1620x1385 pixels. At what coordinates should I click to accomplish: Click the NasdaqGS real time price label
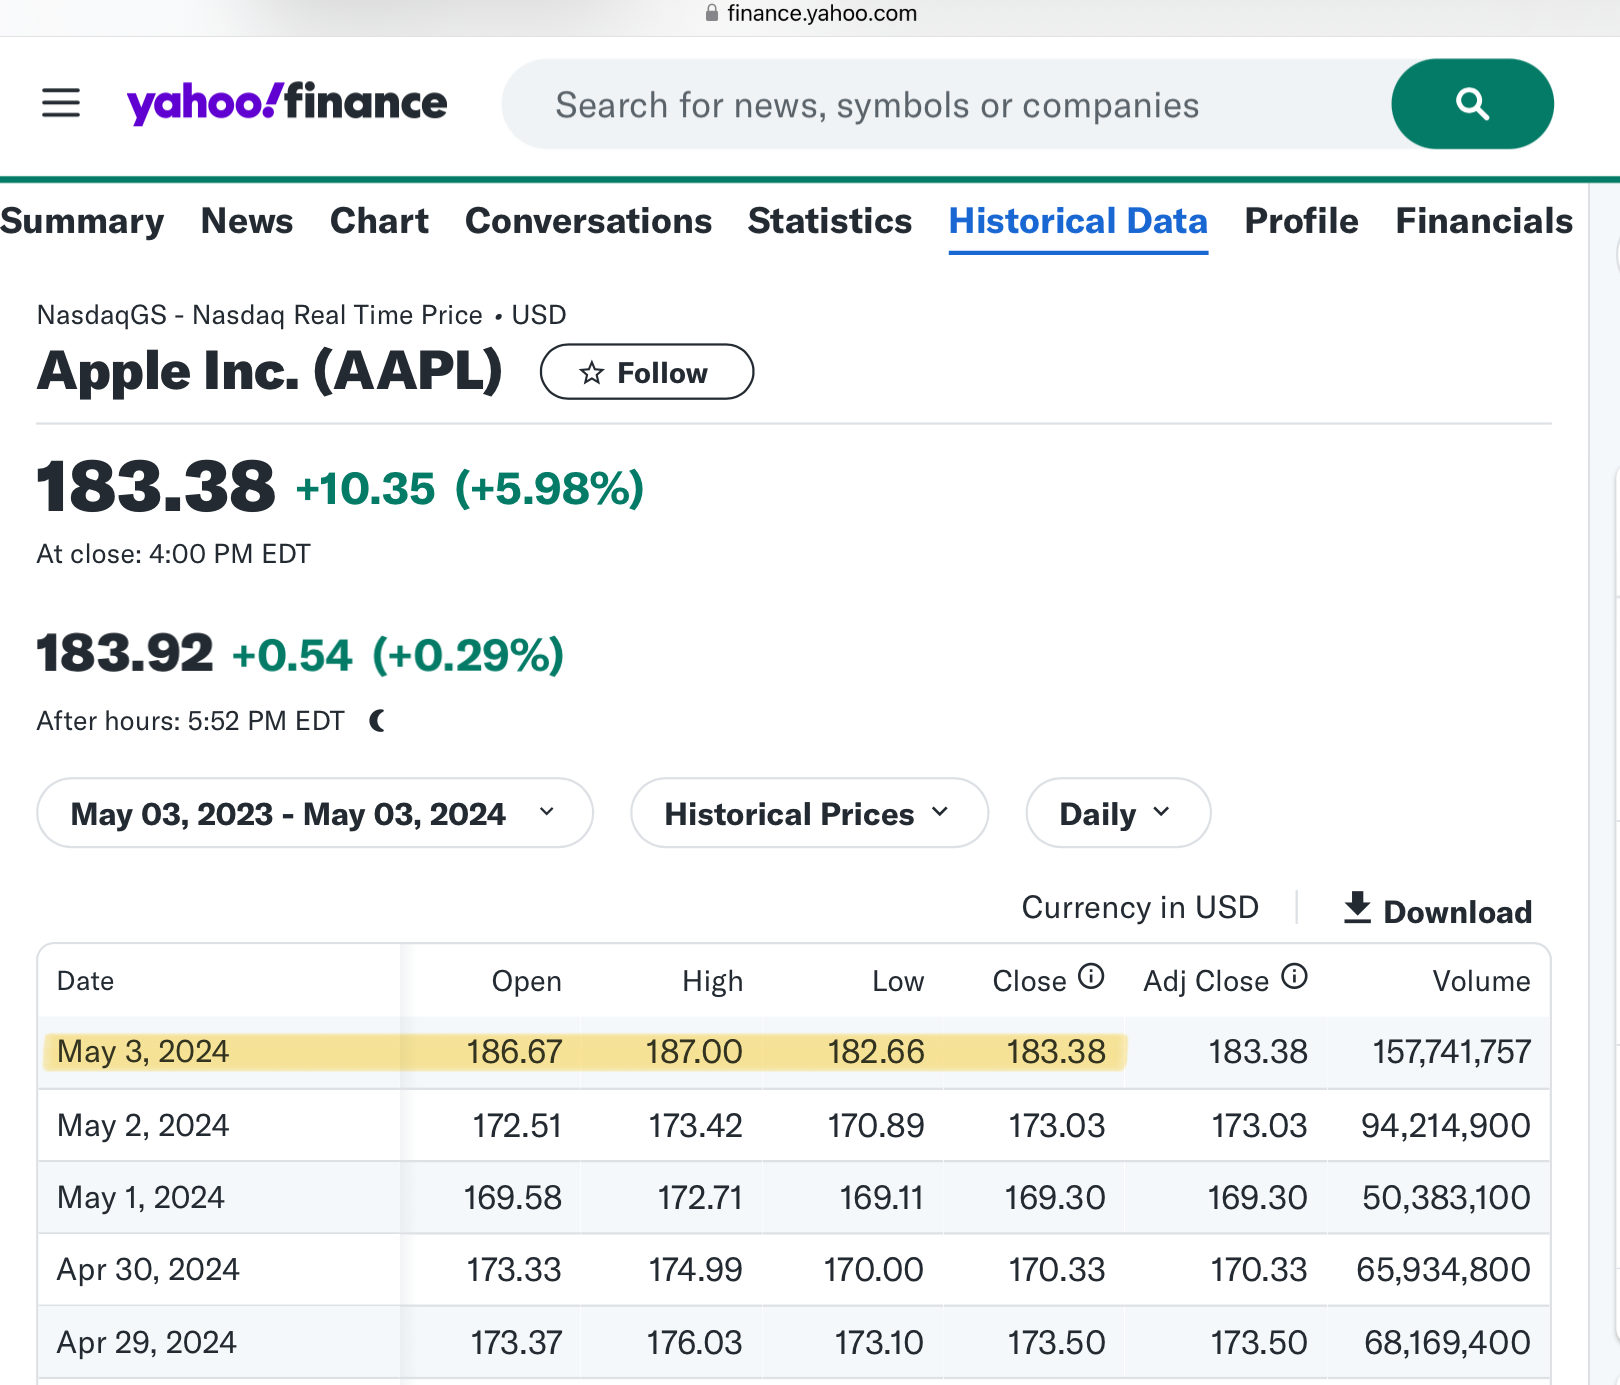tap(301, 315)
